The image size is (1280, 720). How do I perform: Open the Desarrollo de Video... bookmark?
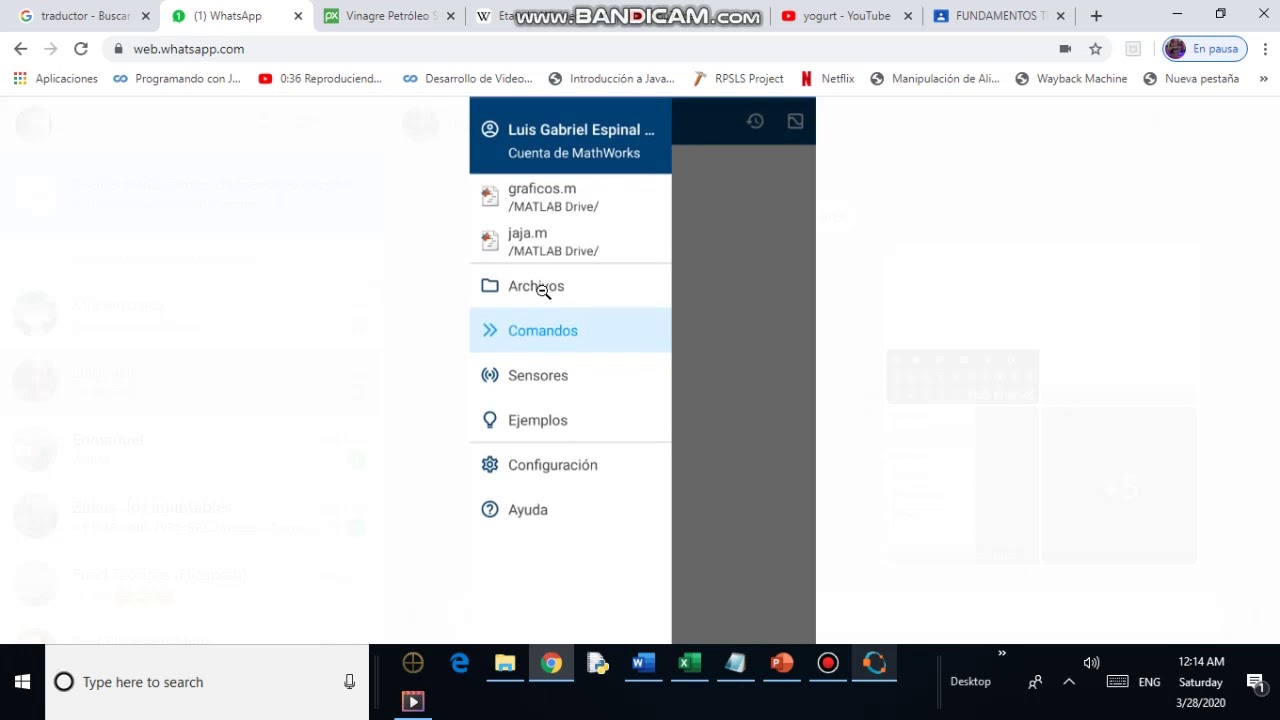(467, 79)
